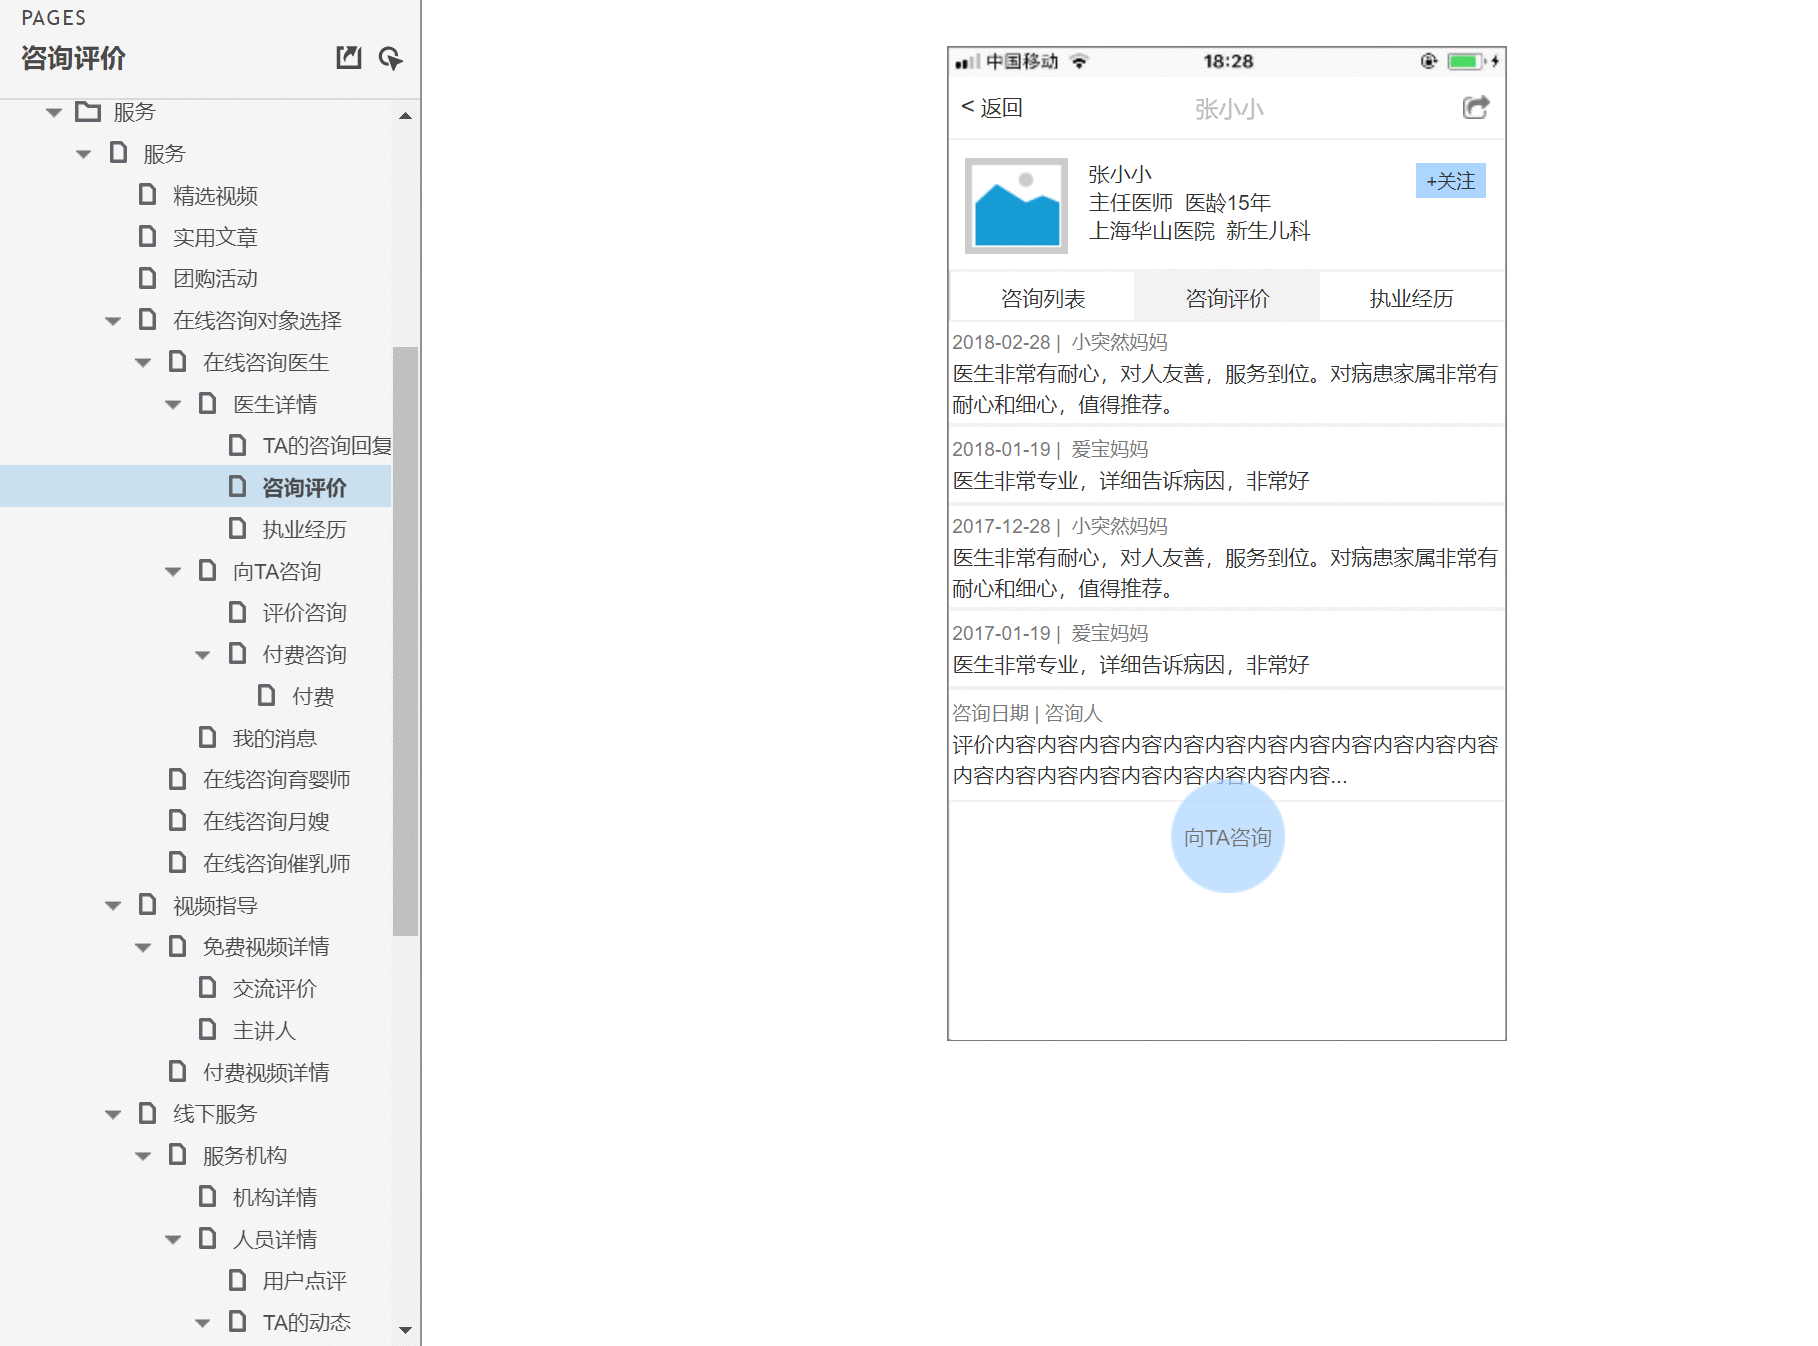
Task: Open the 在线咨询催乳师 page
Action: tap(276, 863)
